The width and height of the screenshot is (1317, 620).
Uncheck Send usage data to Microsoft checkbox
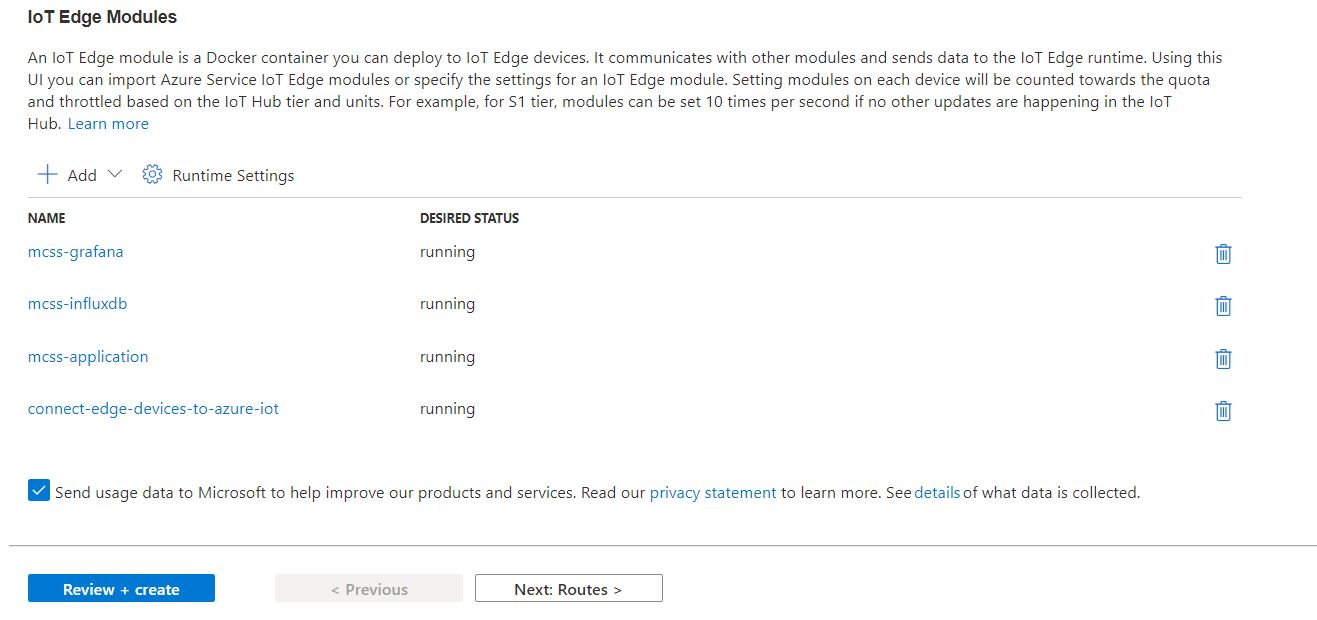(39, 491)
